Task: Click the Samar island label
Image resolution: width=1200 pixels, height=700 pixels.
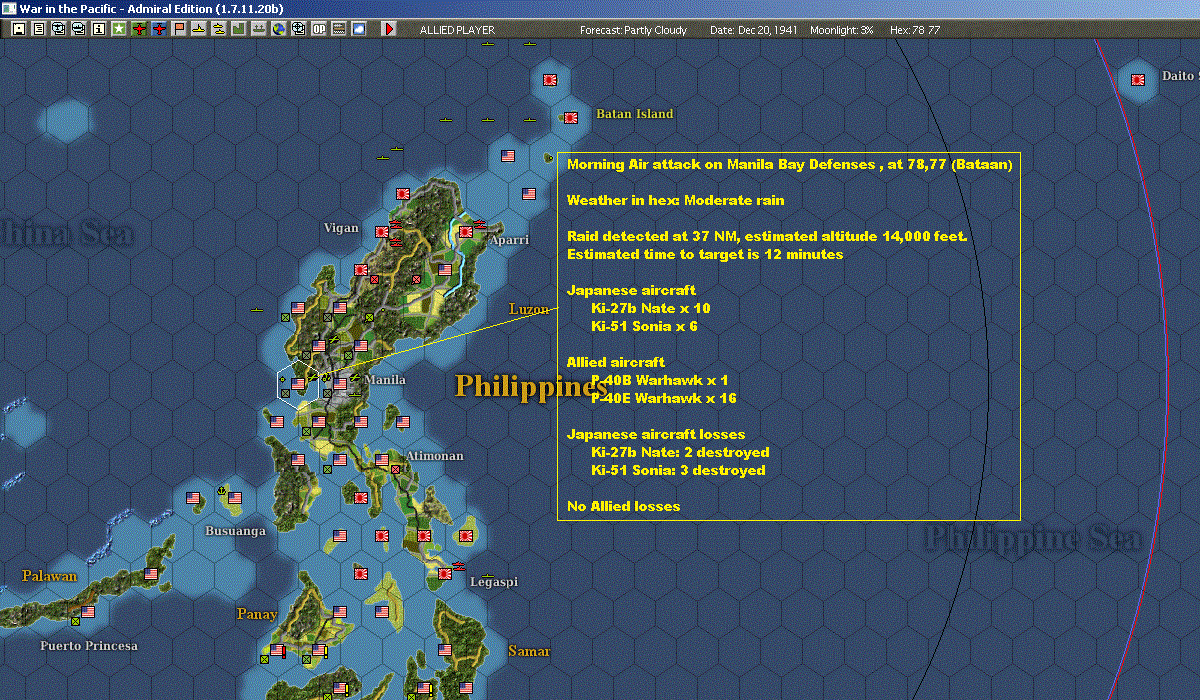Action: tap(529, 652)
